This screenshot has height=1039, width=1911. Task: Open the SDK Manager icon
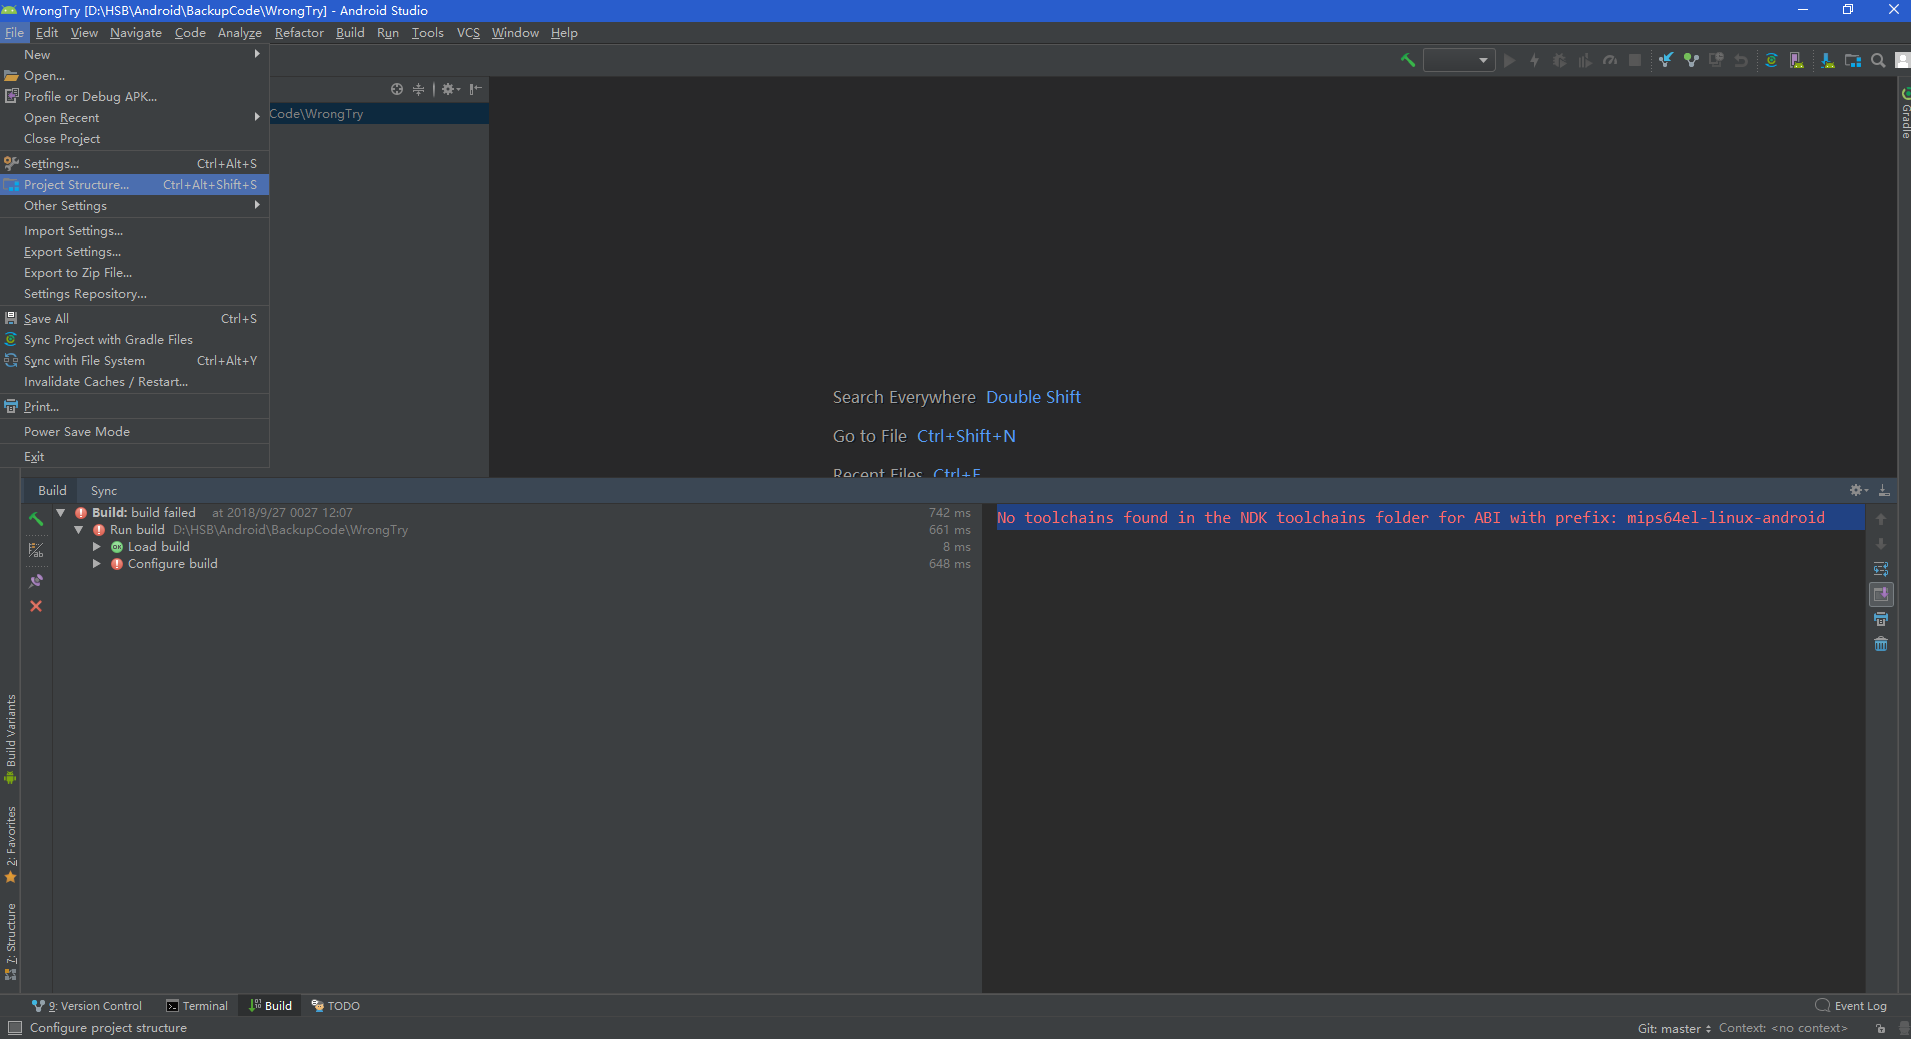1827,60
